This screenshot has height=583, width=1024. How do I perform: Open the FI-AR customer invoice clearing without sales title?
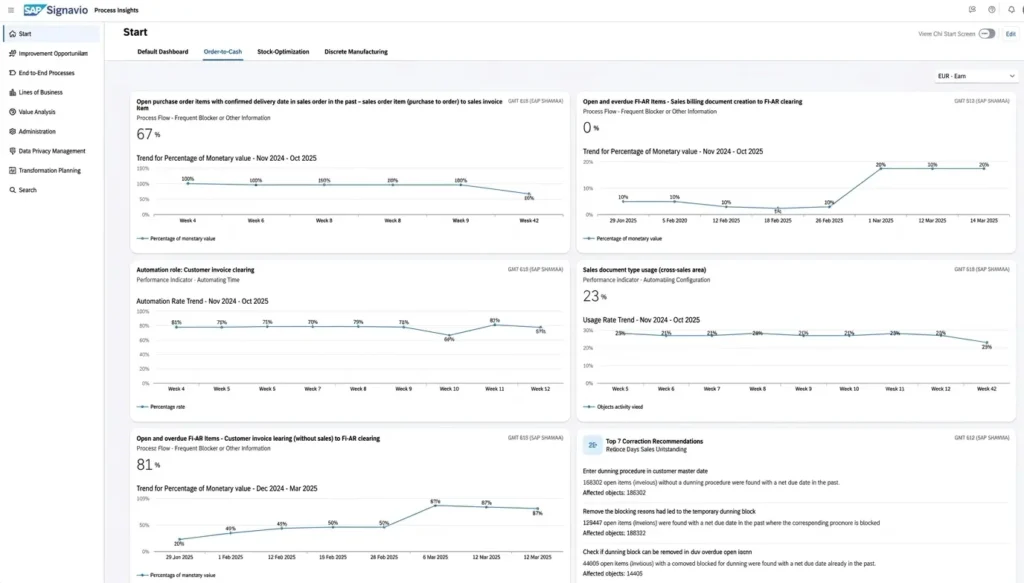pos(258,439)
